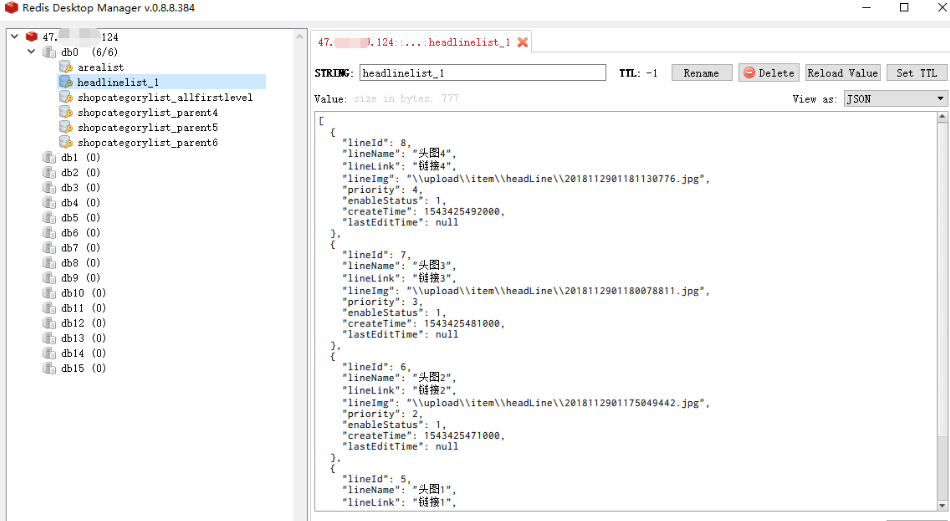This screenshot has height=521, width=950.
Task: Open the db1 (0) database
Action: pyautogui.click(x=81, y=158)
